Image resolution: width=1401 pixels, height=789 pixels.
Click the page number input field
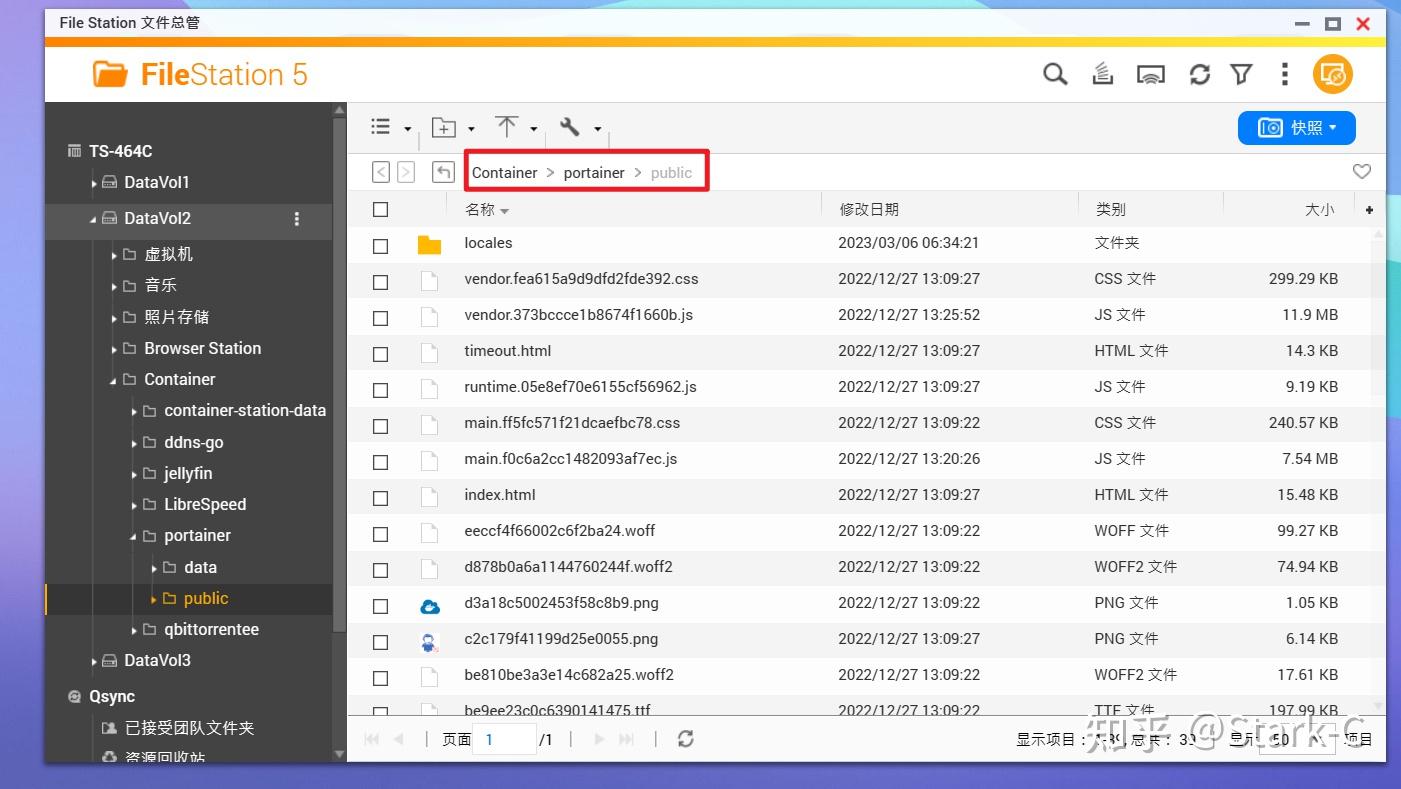click(505, 738)
